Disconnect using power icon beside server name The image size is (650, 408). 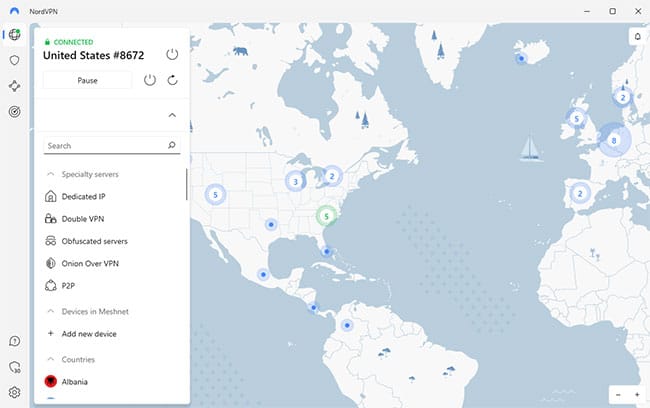click(x=172, y=54)
